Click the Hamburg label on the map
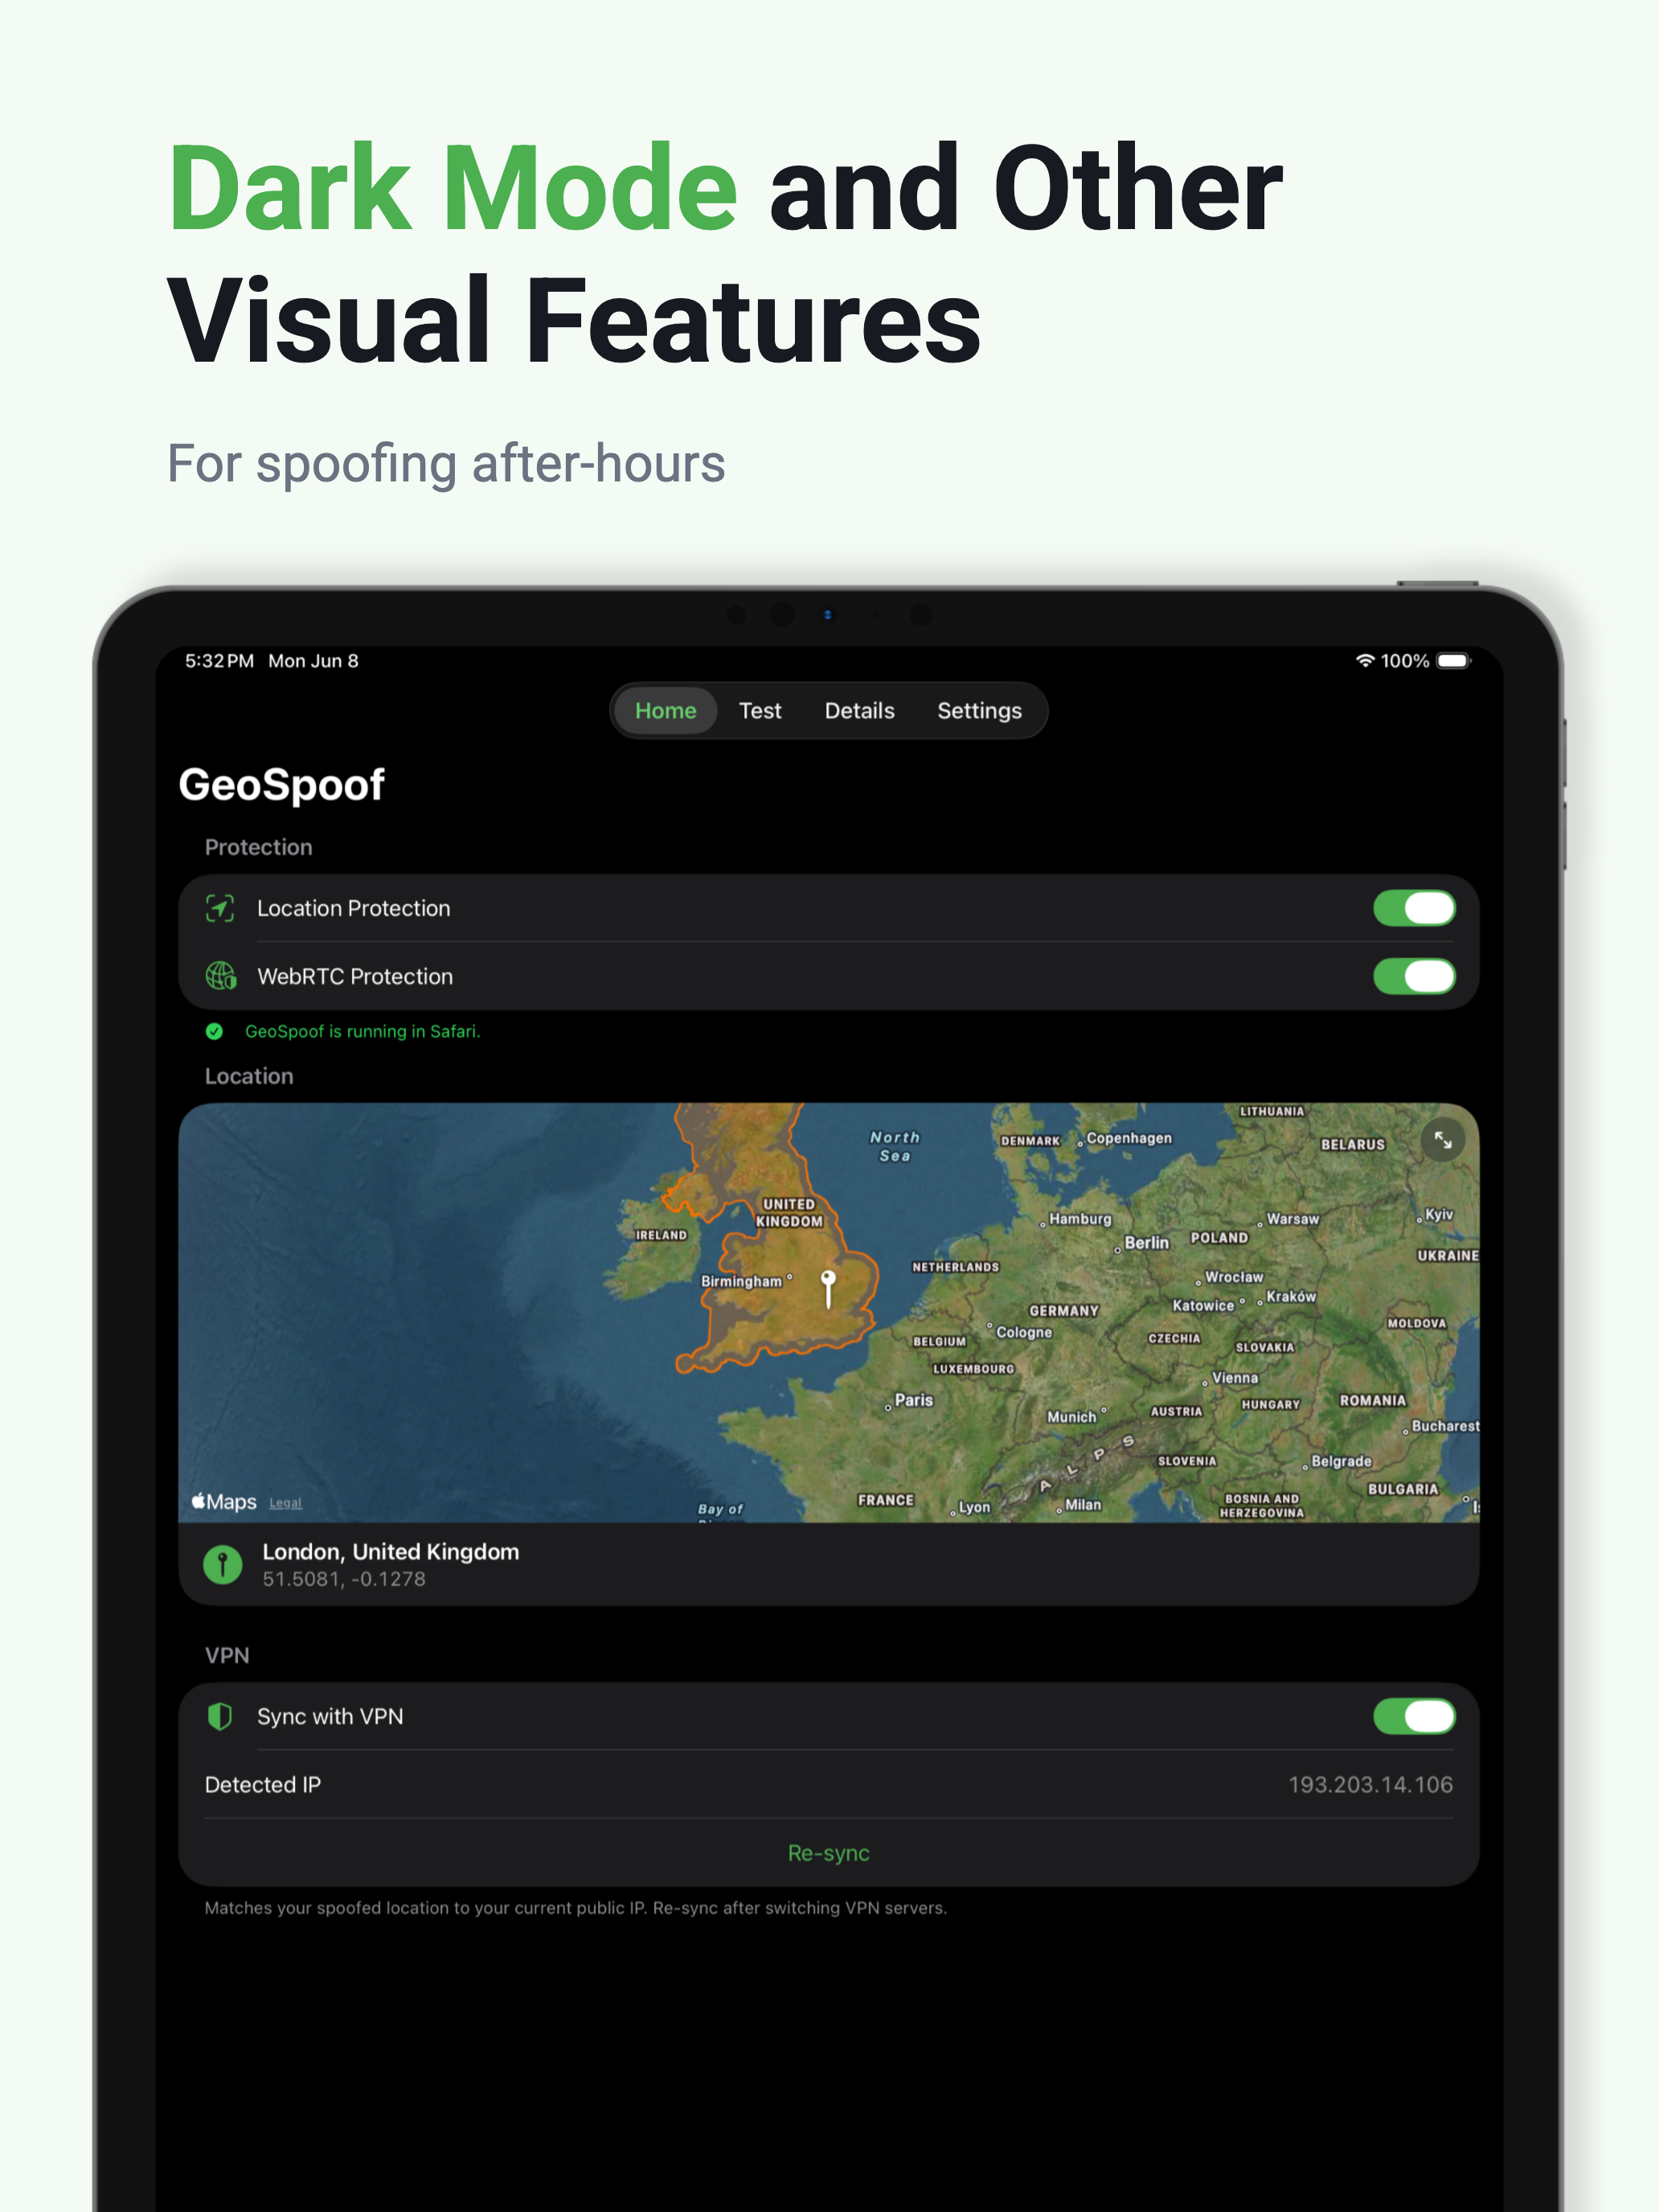The height and width of the screenshot is (2212, 1659). click(1080, 1219)
